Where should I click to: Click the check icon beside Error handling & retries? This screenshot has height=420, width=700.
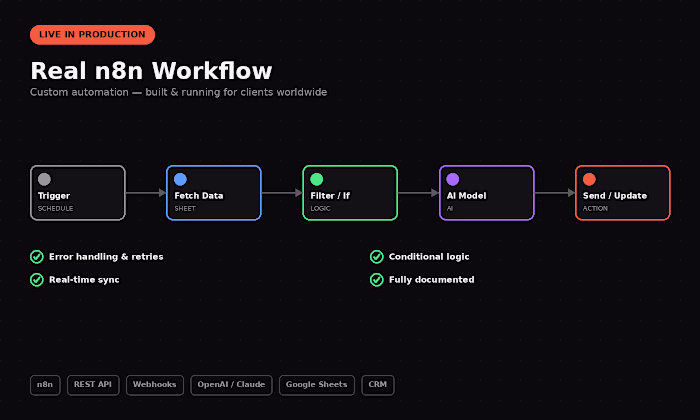coord(37,257)
